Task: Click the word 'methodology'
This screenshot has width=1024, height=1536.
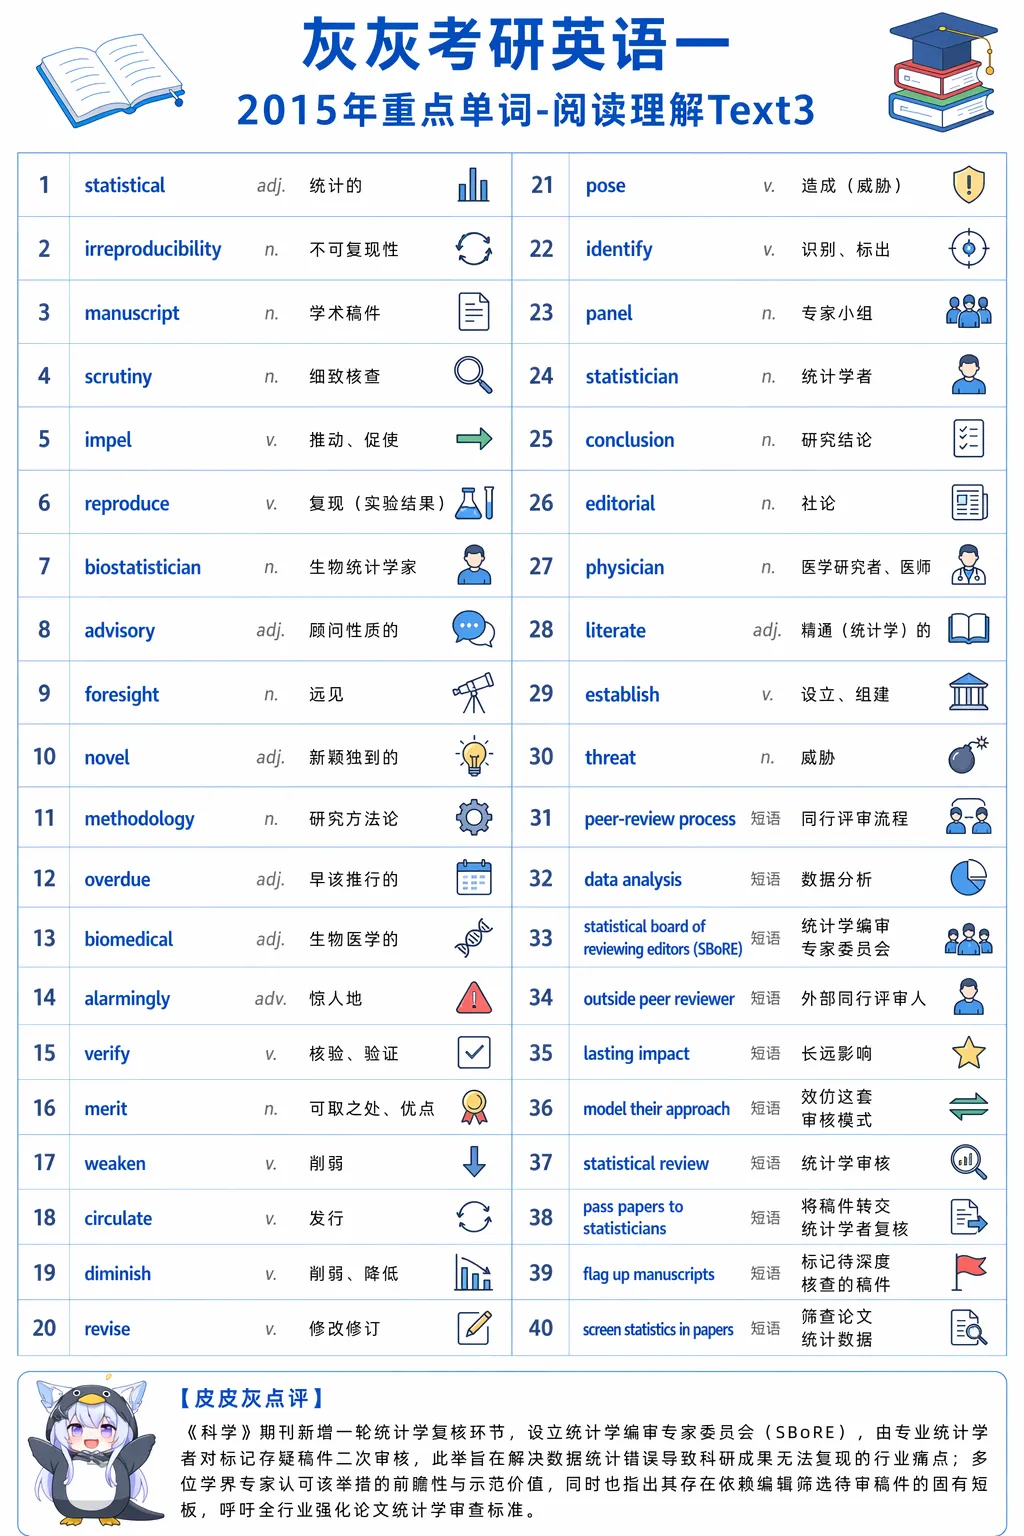Action: tap(140, 819)
